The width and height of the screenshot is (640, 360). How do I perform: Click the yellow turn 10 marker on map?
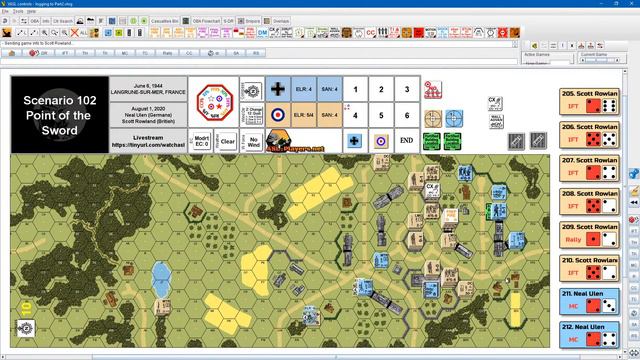click(x=27, y=309)
